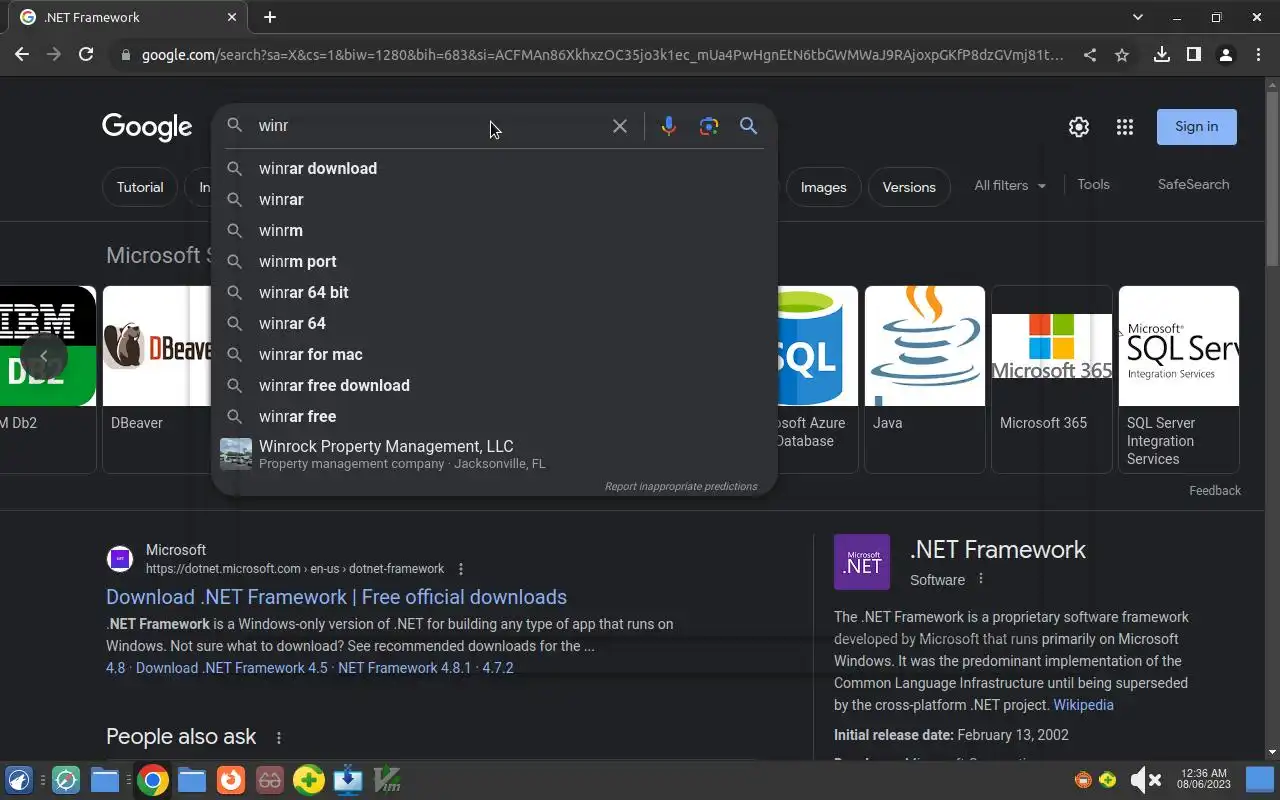Viewport: 1280px width, 800px height.
Task: Choose suggestion winrar for mac
Action: (x=494, y=354)
